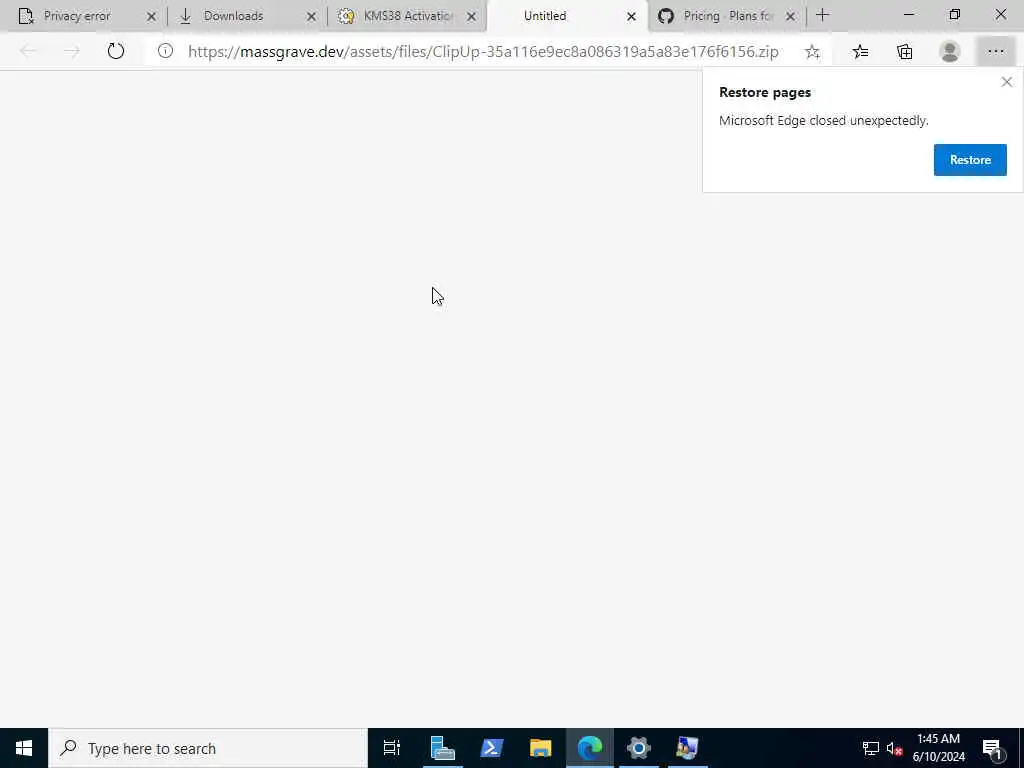Viewport: 1024px width, 768px height.
Task: Open network status tray icon
Action: coord(871,748)
